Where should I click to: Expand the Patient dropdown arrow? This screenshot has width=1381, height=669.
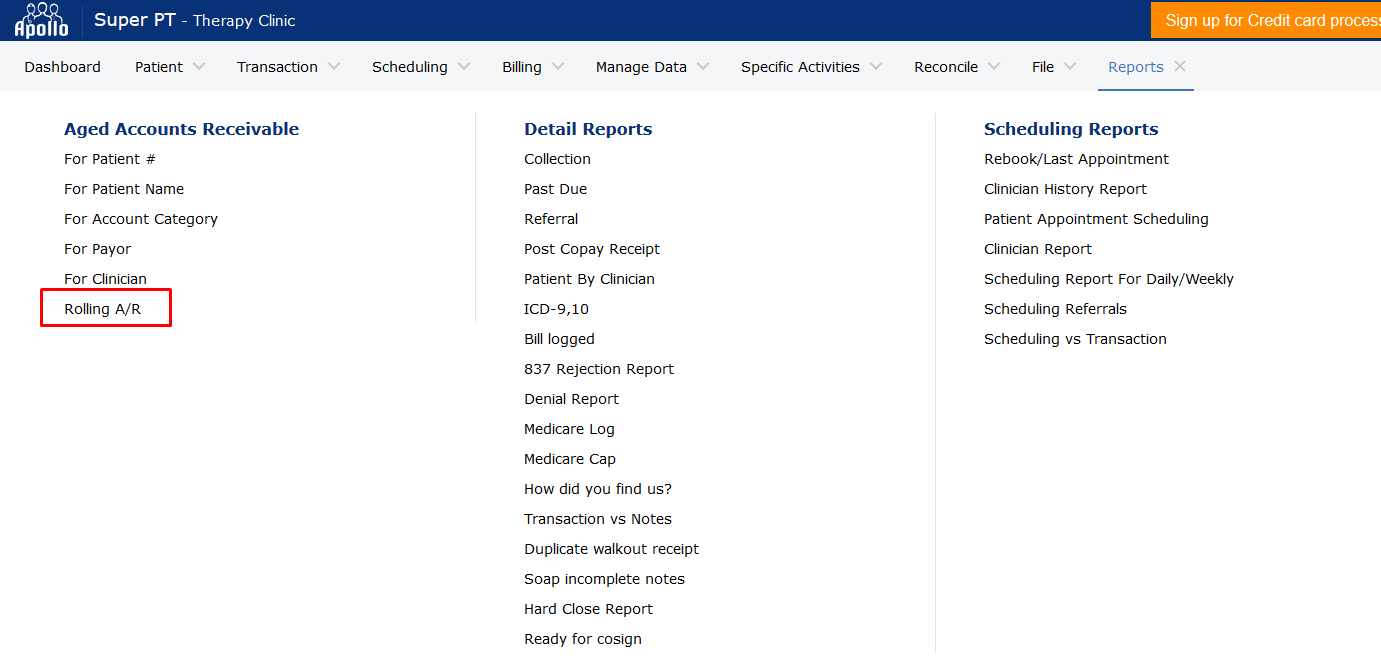tap(198, 67)
